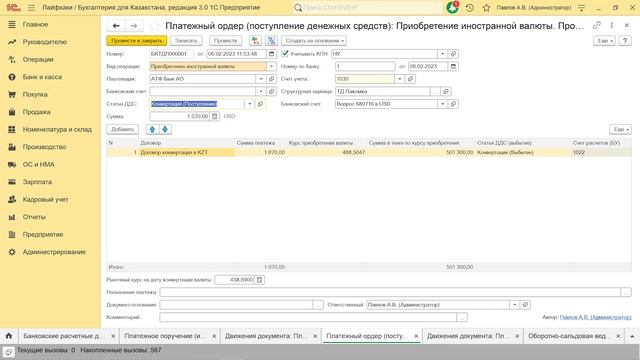Go back with the left arrow button
Screen dimensions: 640x360
[116, 26]
